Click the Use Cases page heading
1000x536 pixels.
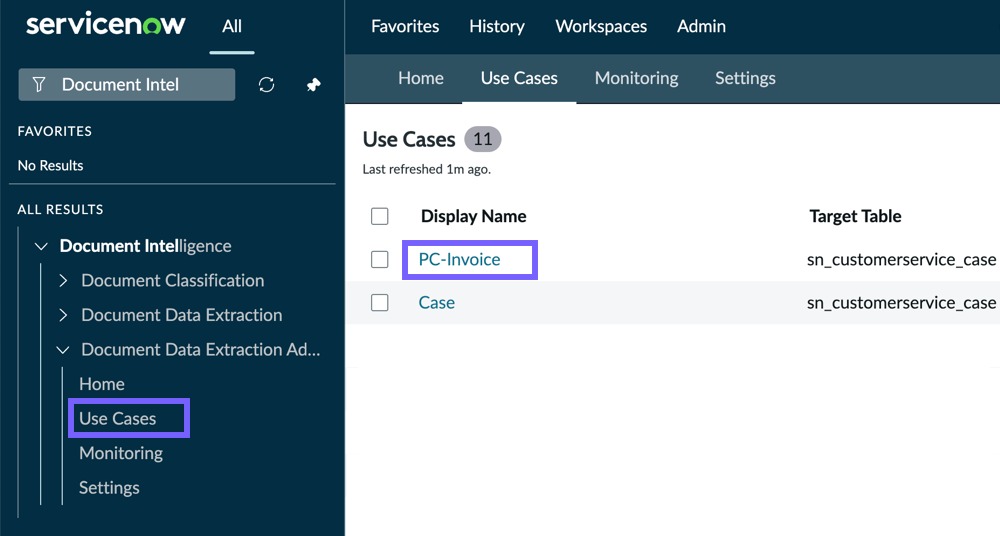coord(409,139)
